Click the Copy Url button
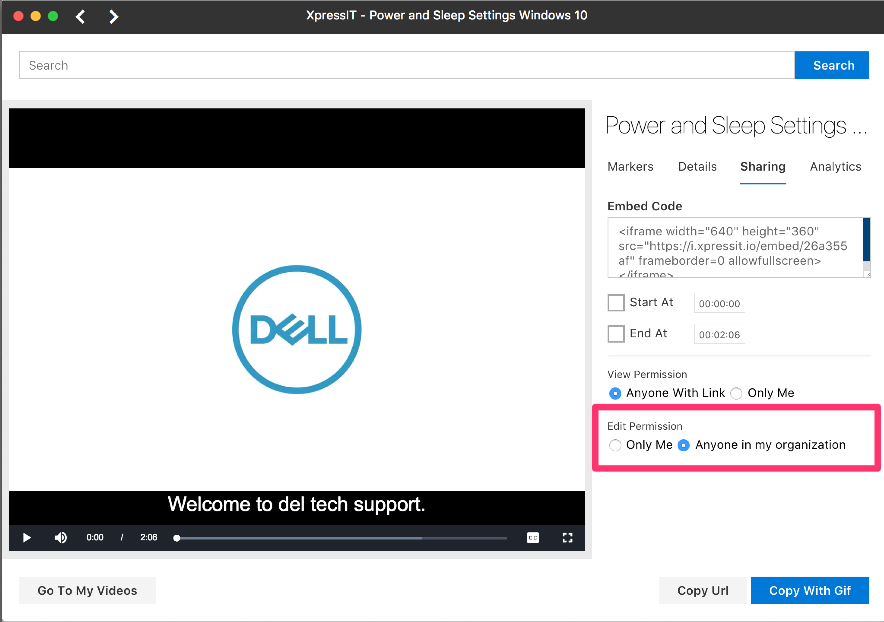 [x=702, y=590]
